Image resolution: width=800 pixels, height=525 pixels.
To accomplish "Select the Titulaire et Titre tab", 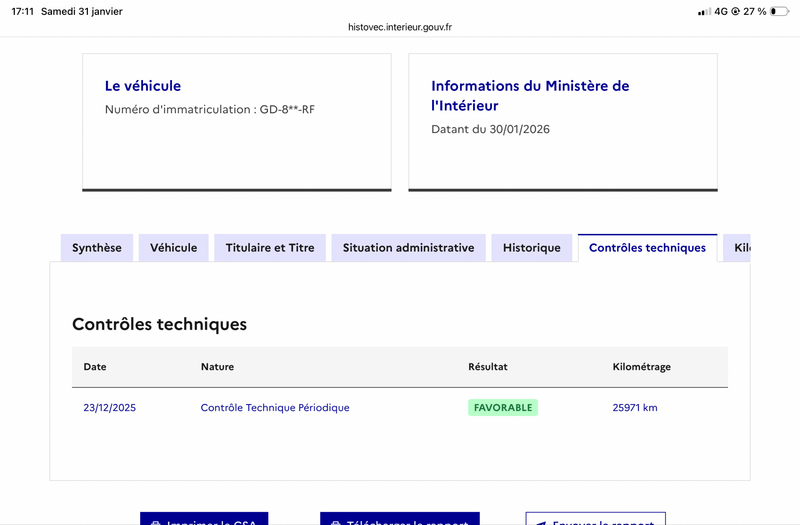I will 270,248.
